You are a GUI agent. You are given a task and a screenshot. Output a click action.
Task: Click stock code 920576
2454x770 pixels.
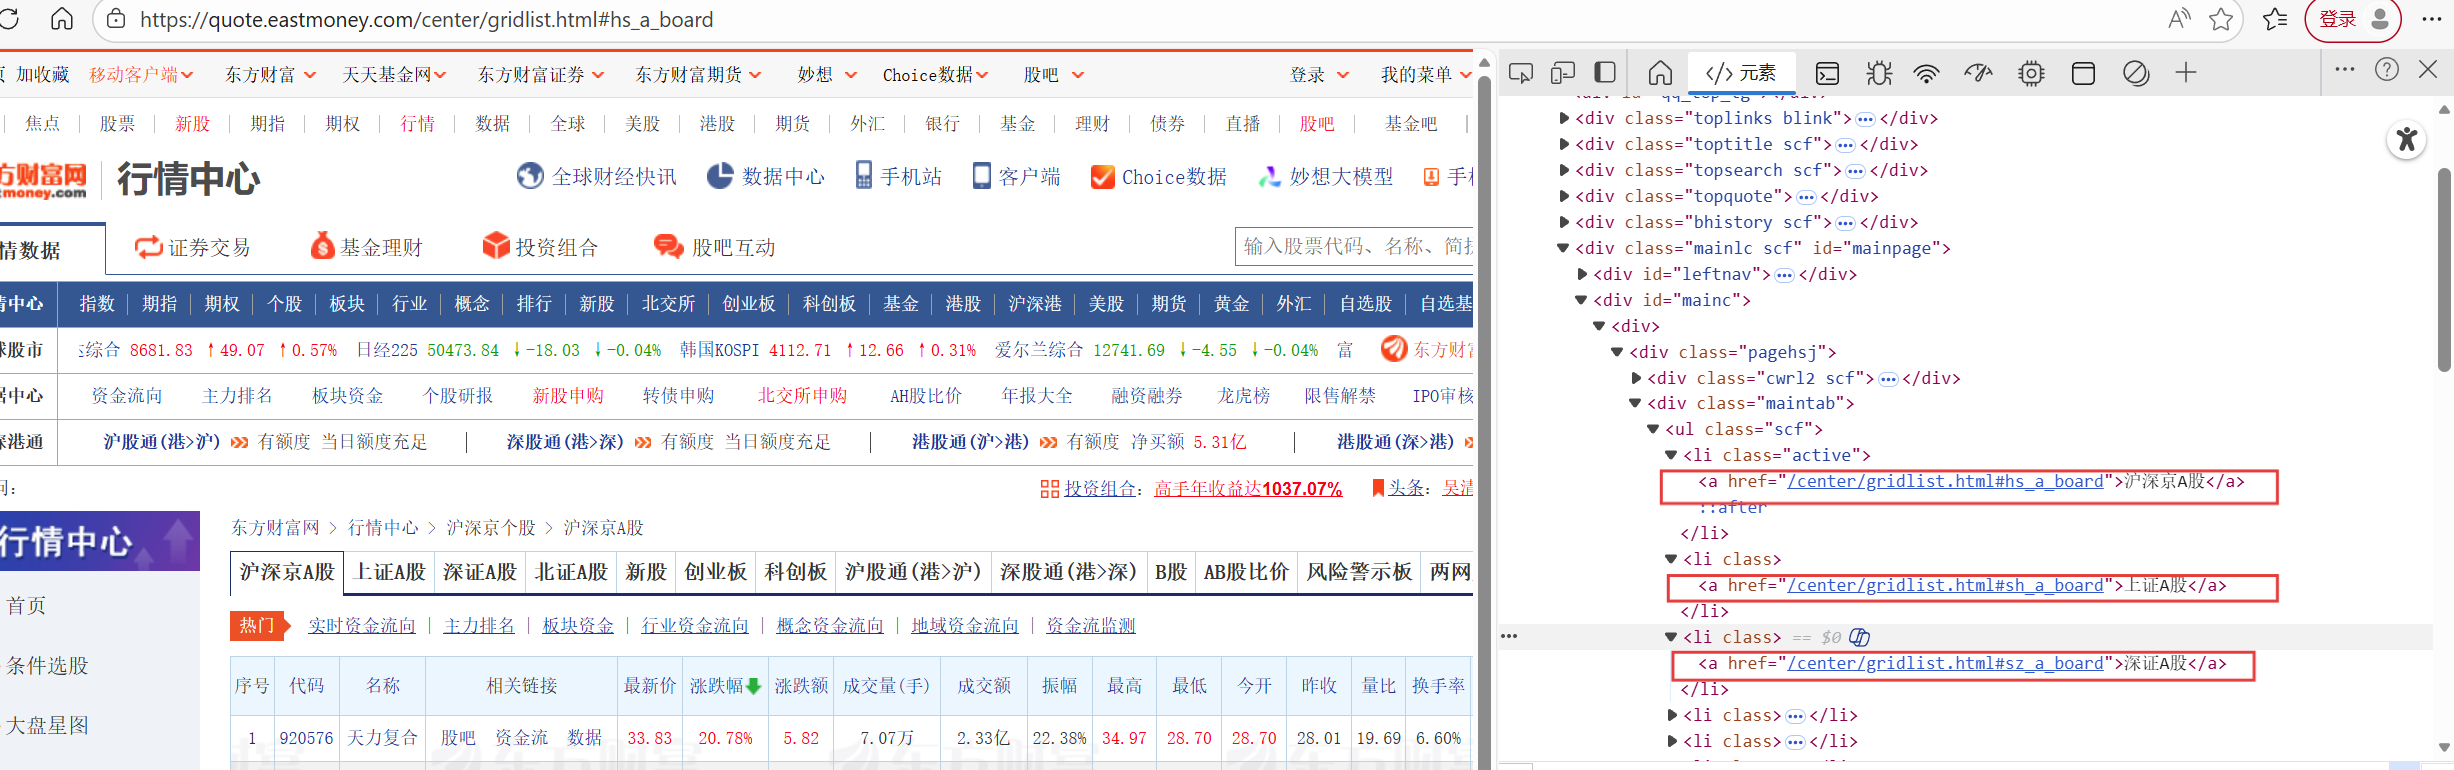pos(306,738)
